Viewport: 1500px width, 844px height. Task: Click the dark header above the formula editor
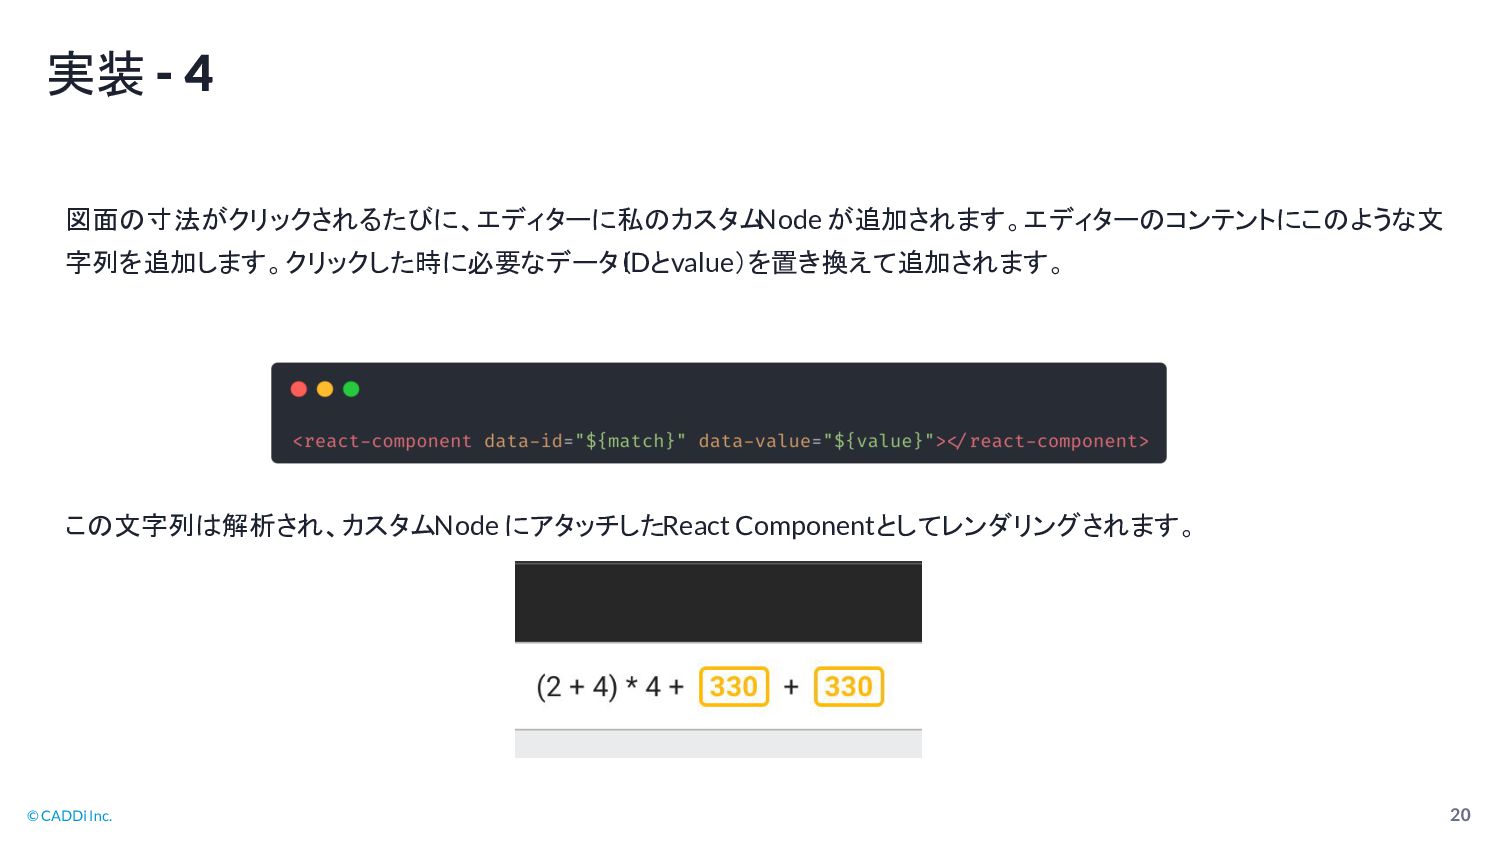coord(718,602)
